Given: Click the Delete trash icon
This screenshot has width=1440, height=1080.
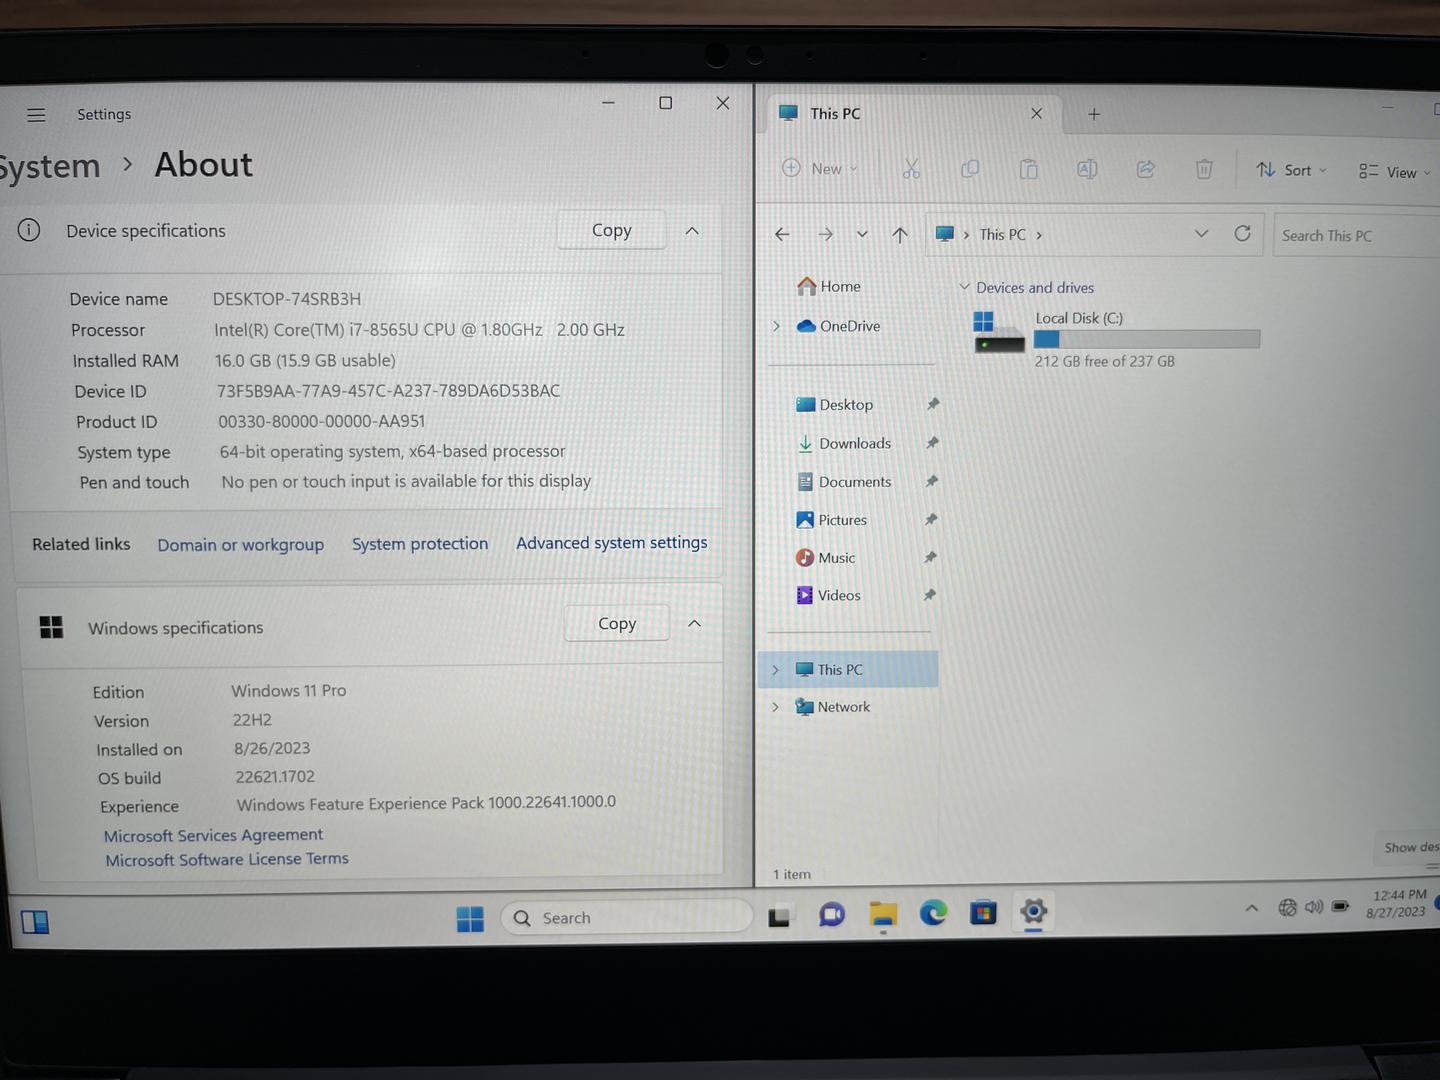Looking at the screenshot, I should click(x=1204, y=170).
